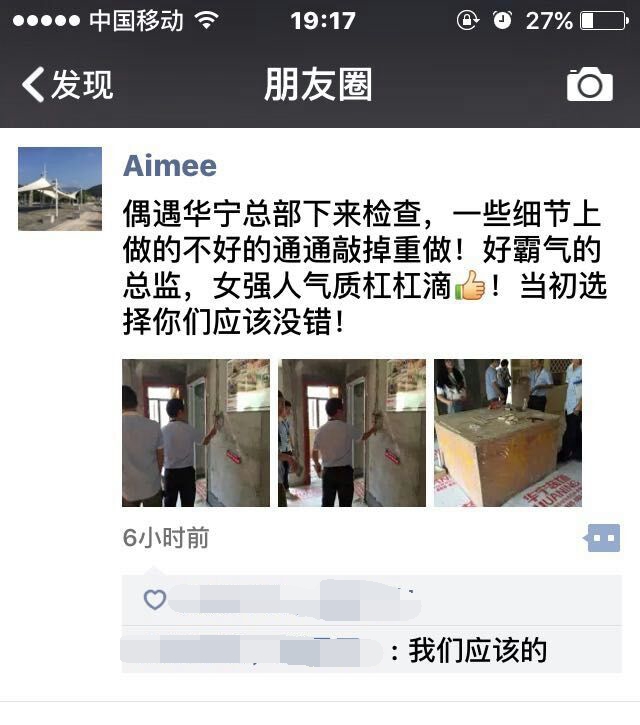The width and height of the screenshot is (640, 725).
Task: Go back to 发现 page
Action: (68, 85)
